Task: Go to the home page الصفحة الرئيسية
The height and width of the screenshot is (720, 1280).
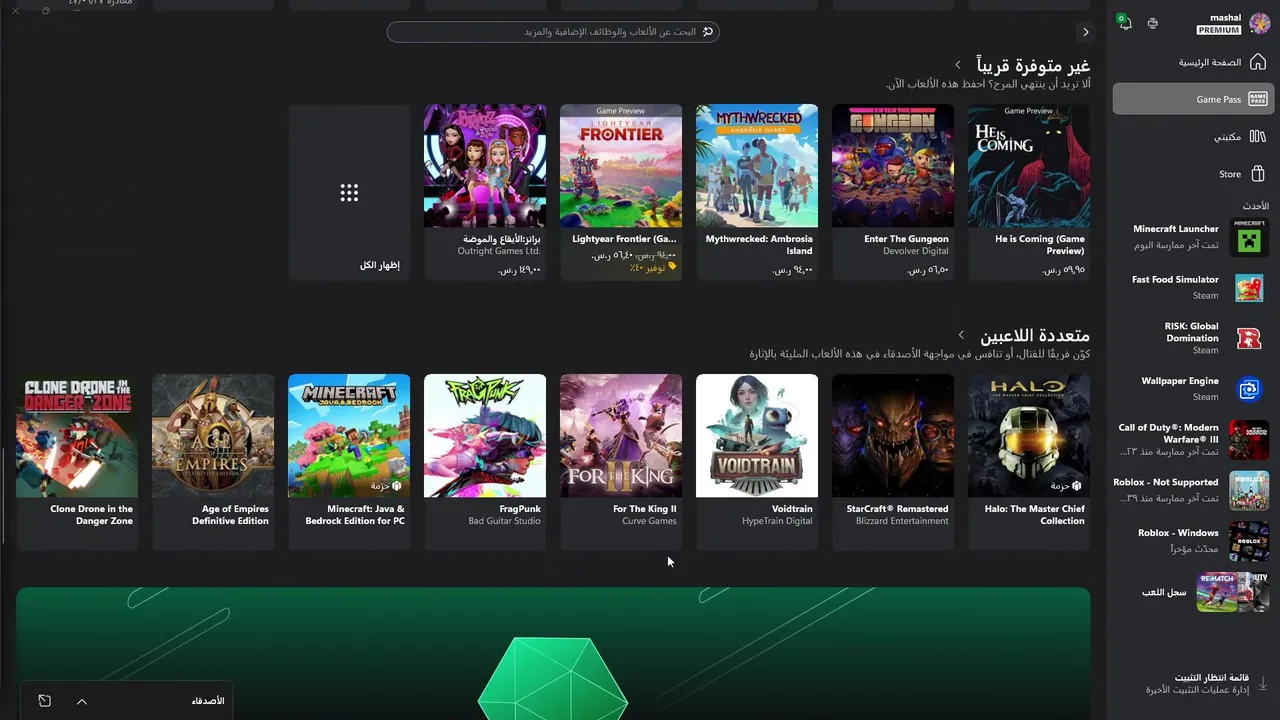Action: [x=1192, y=62]
